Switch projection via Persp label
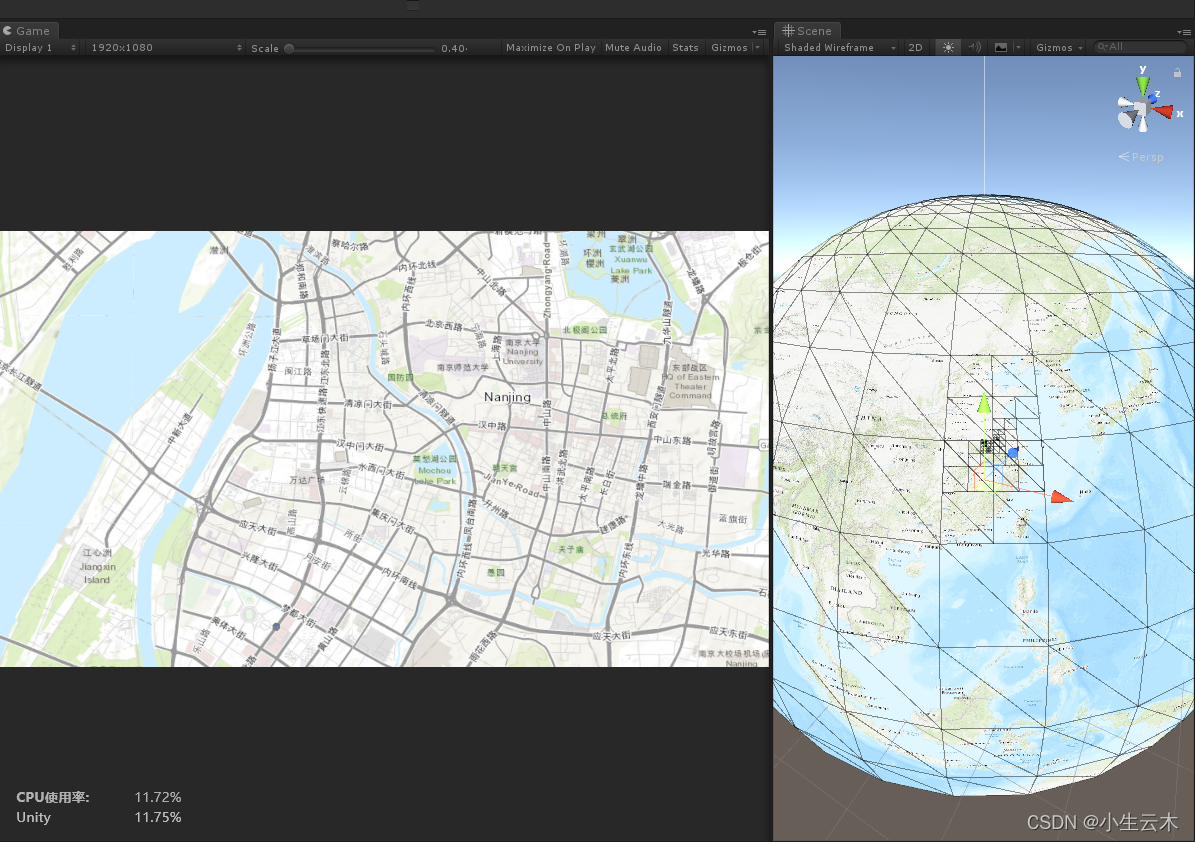The height and width of the screenshot is (842, 1195). (x=1141, y=157)
